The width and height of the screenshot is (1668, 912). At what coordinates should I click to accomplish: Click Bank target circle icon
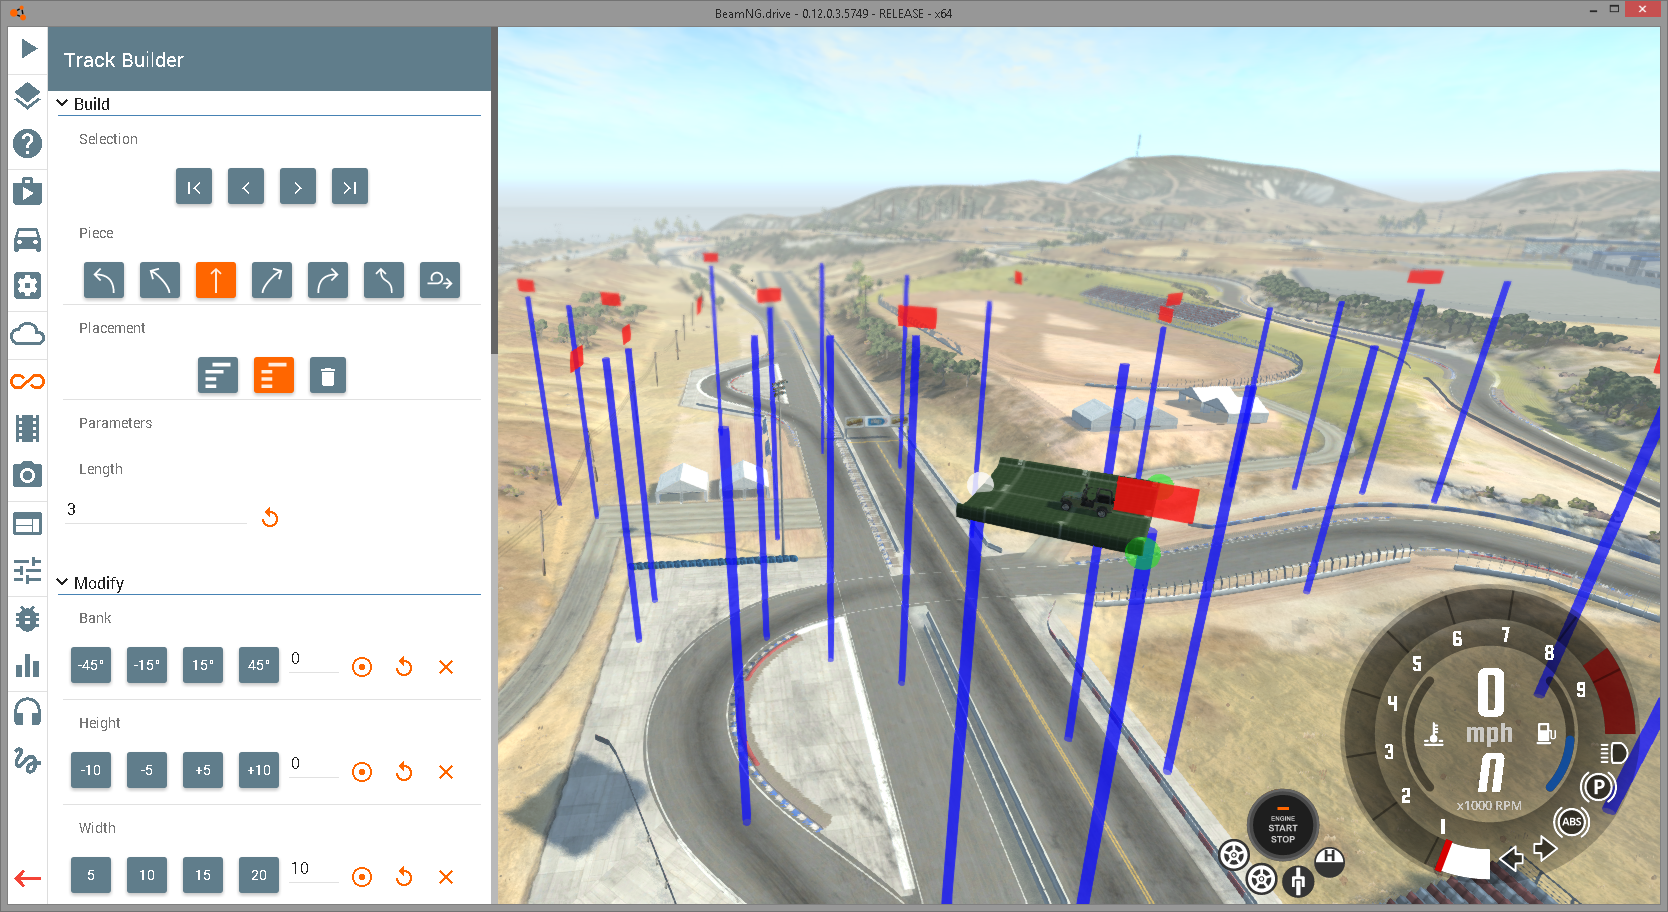click(x=362, y=667)
